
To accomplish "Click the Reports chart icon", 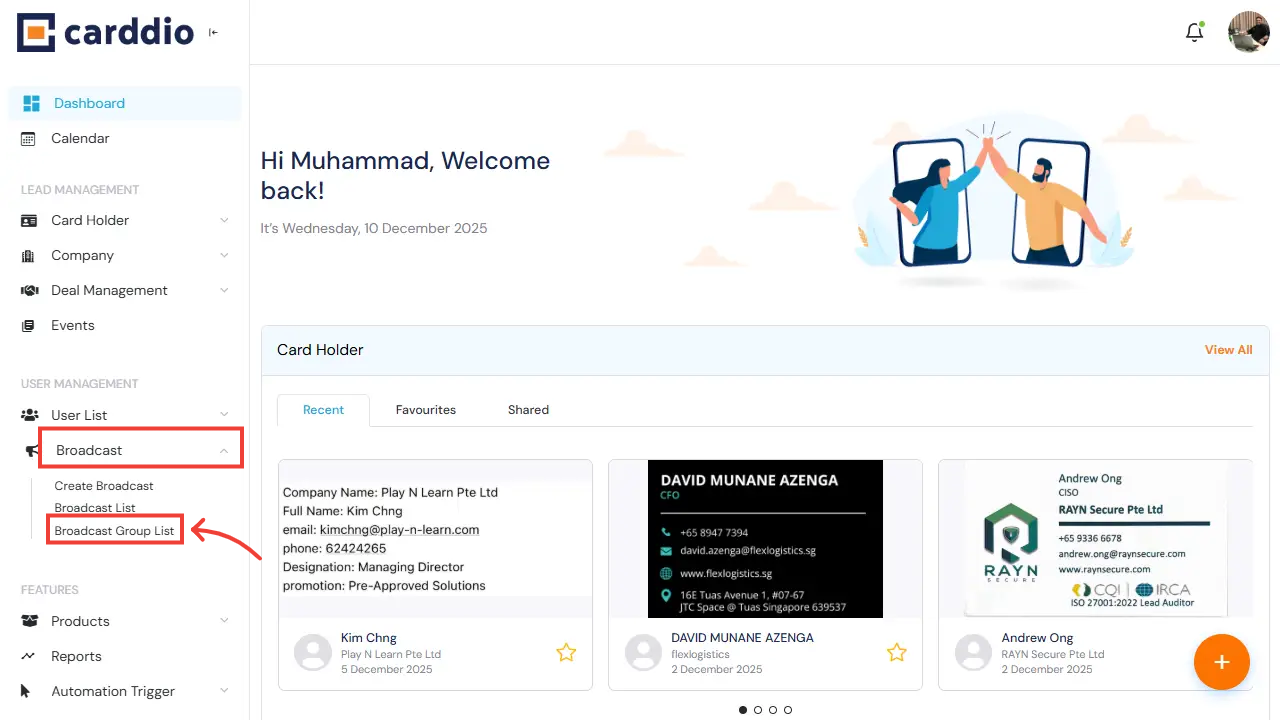I will [29, 657].
